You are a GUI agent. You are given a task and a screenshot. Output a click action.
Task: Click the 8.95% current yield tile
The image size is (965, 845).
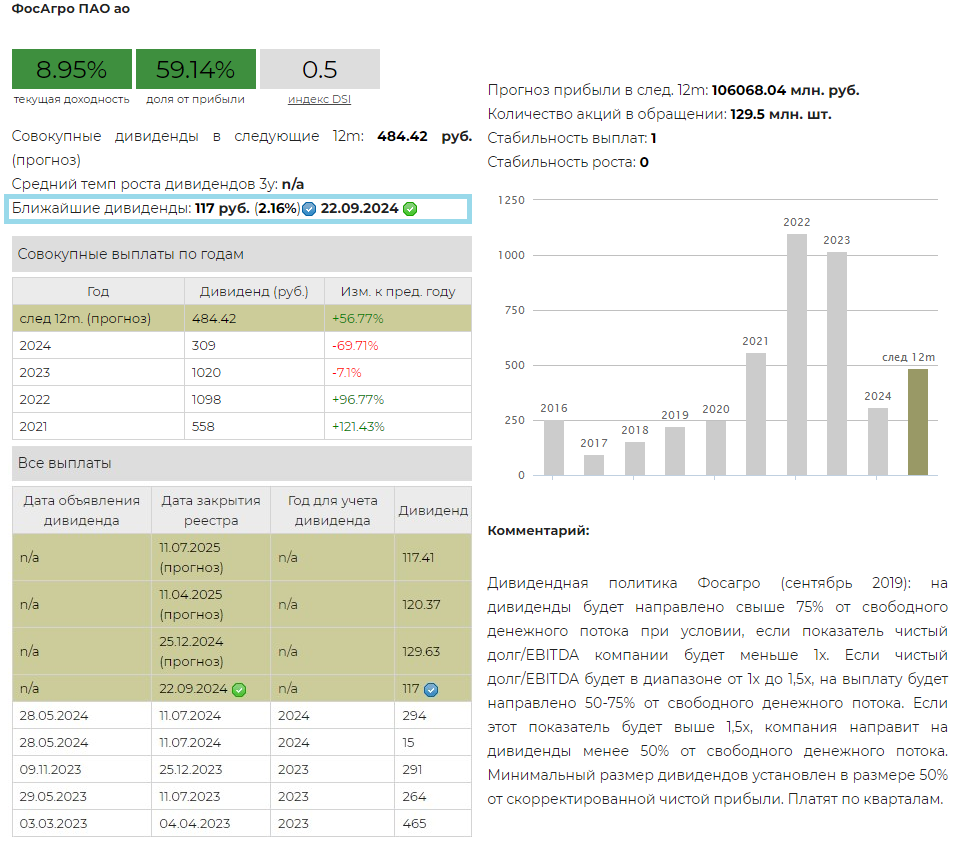click(71, 69)
